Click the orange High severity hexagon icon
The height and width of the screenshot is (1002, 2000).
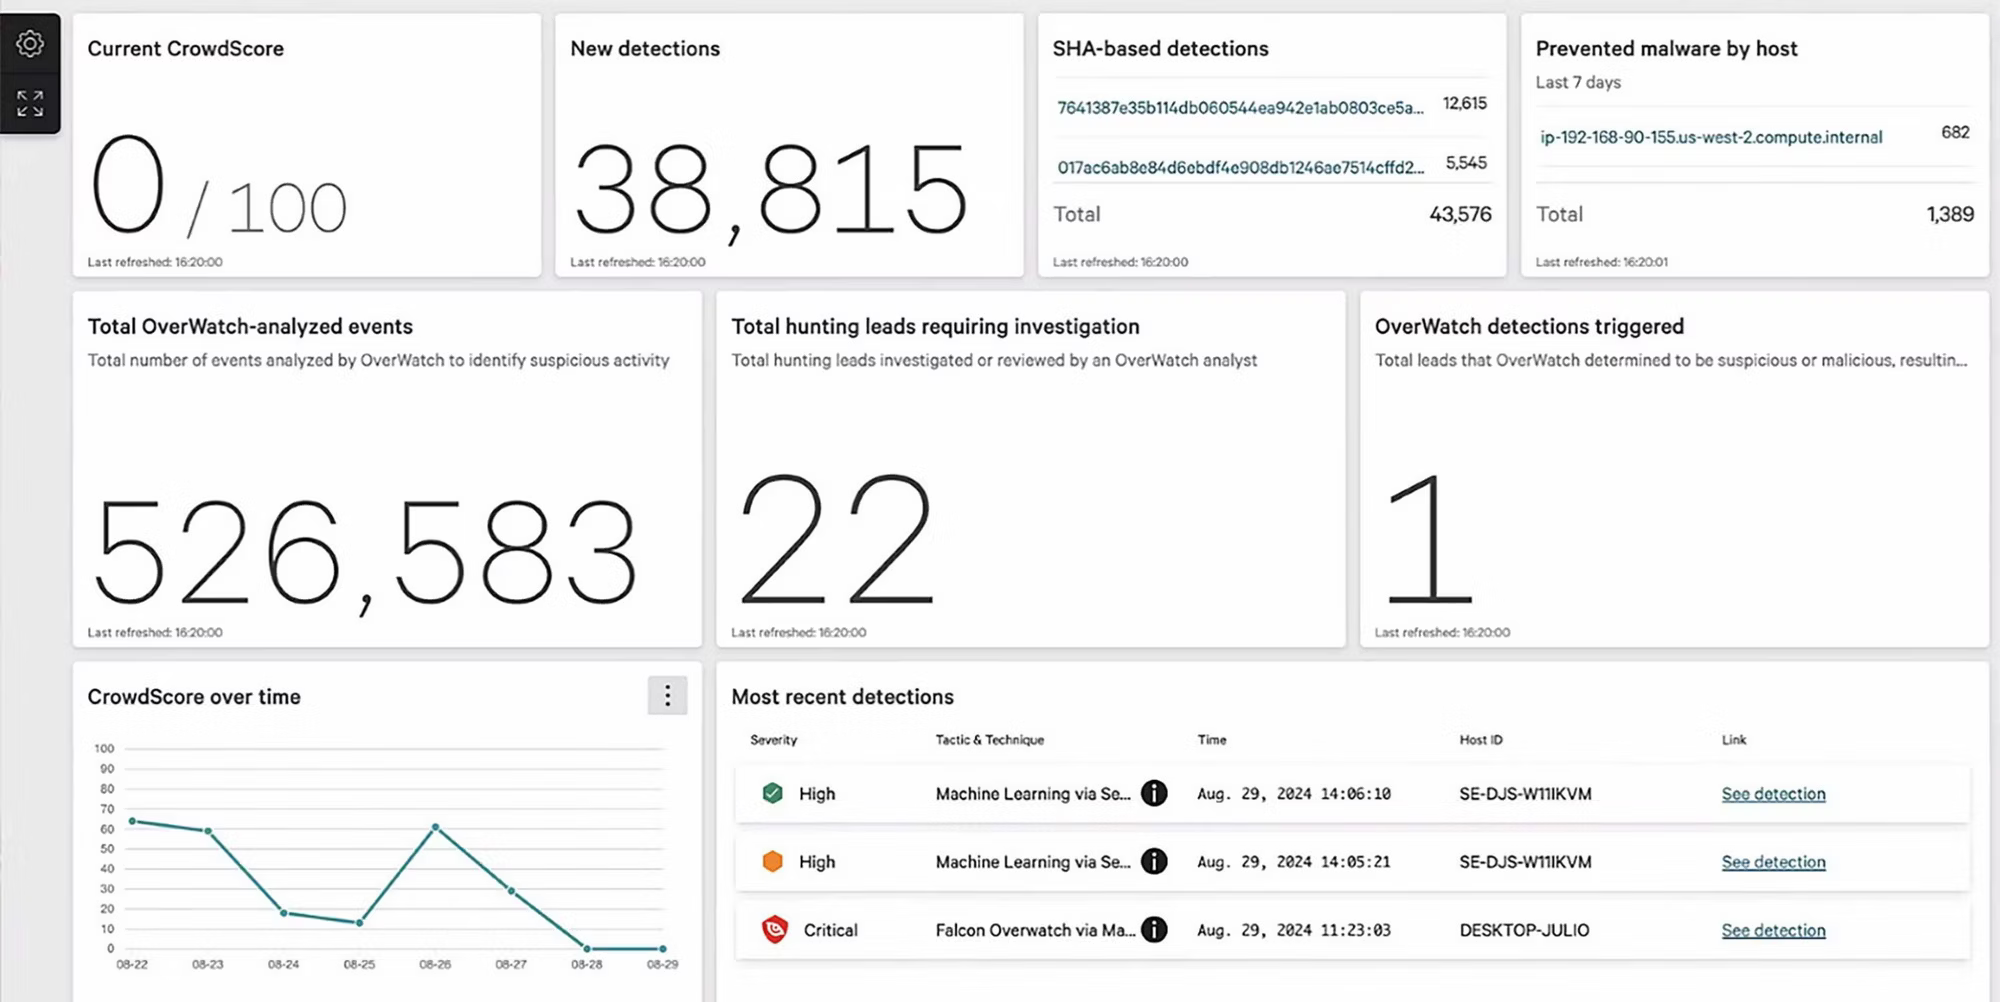coord(772,862)
